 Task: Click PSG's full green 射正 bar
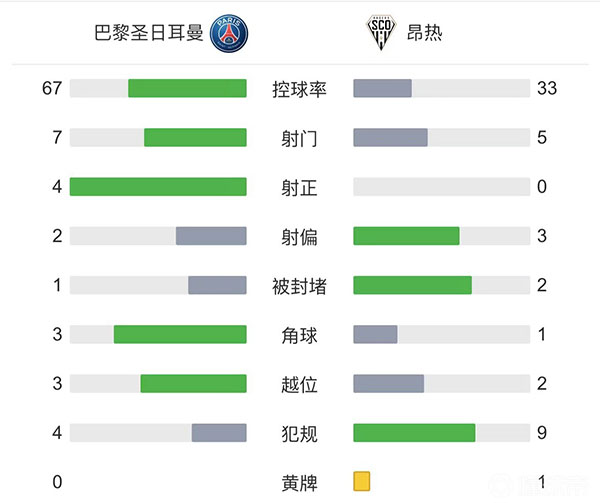pos(158,187)
